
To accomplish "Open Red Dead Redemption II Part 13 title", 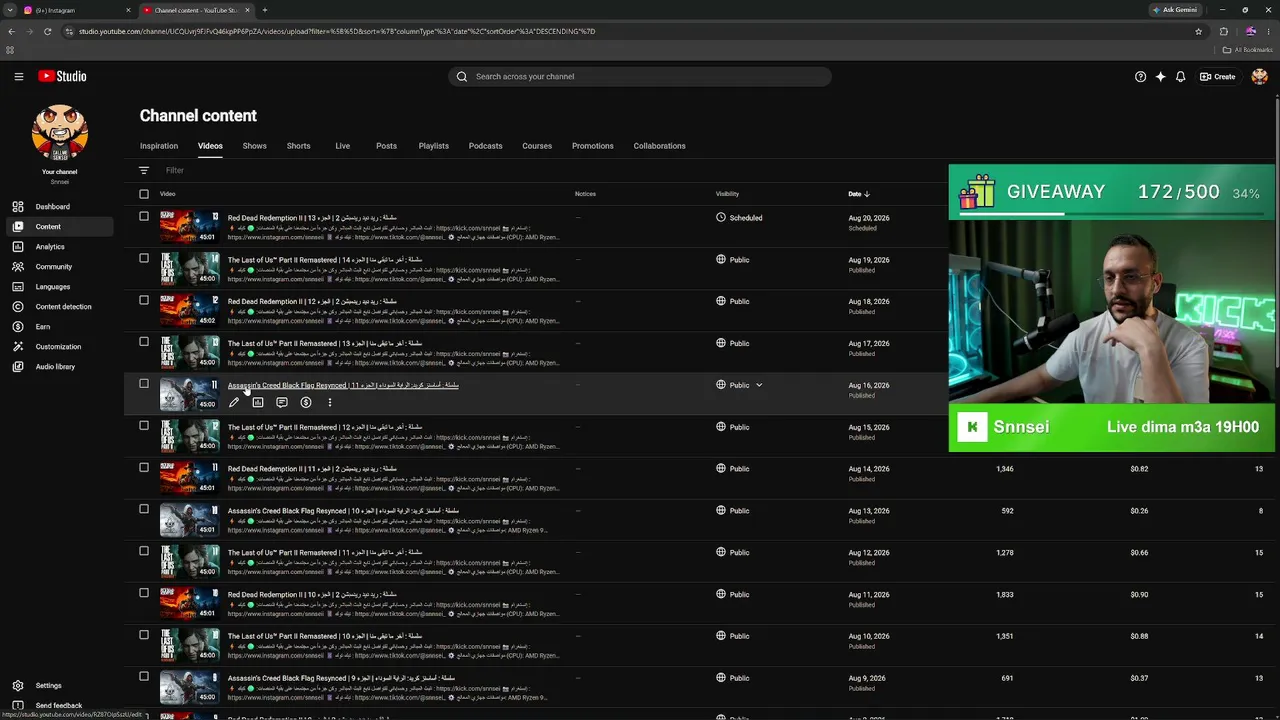I will pyautogui.click(x=312, y=218).
